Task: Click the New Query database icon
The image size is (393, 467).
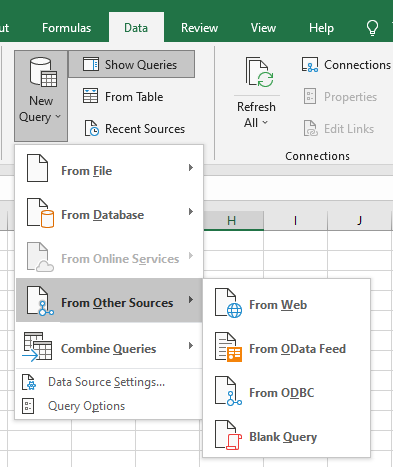Action: click(43, 72)
